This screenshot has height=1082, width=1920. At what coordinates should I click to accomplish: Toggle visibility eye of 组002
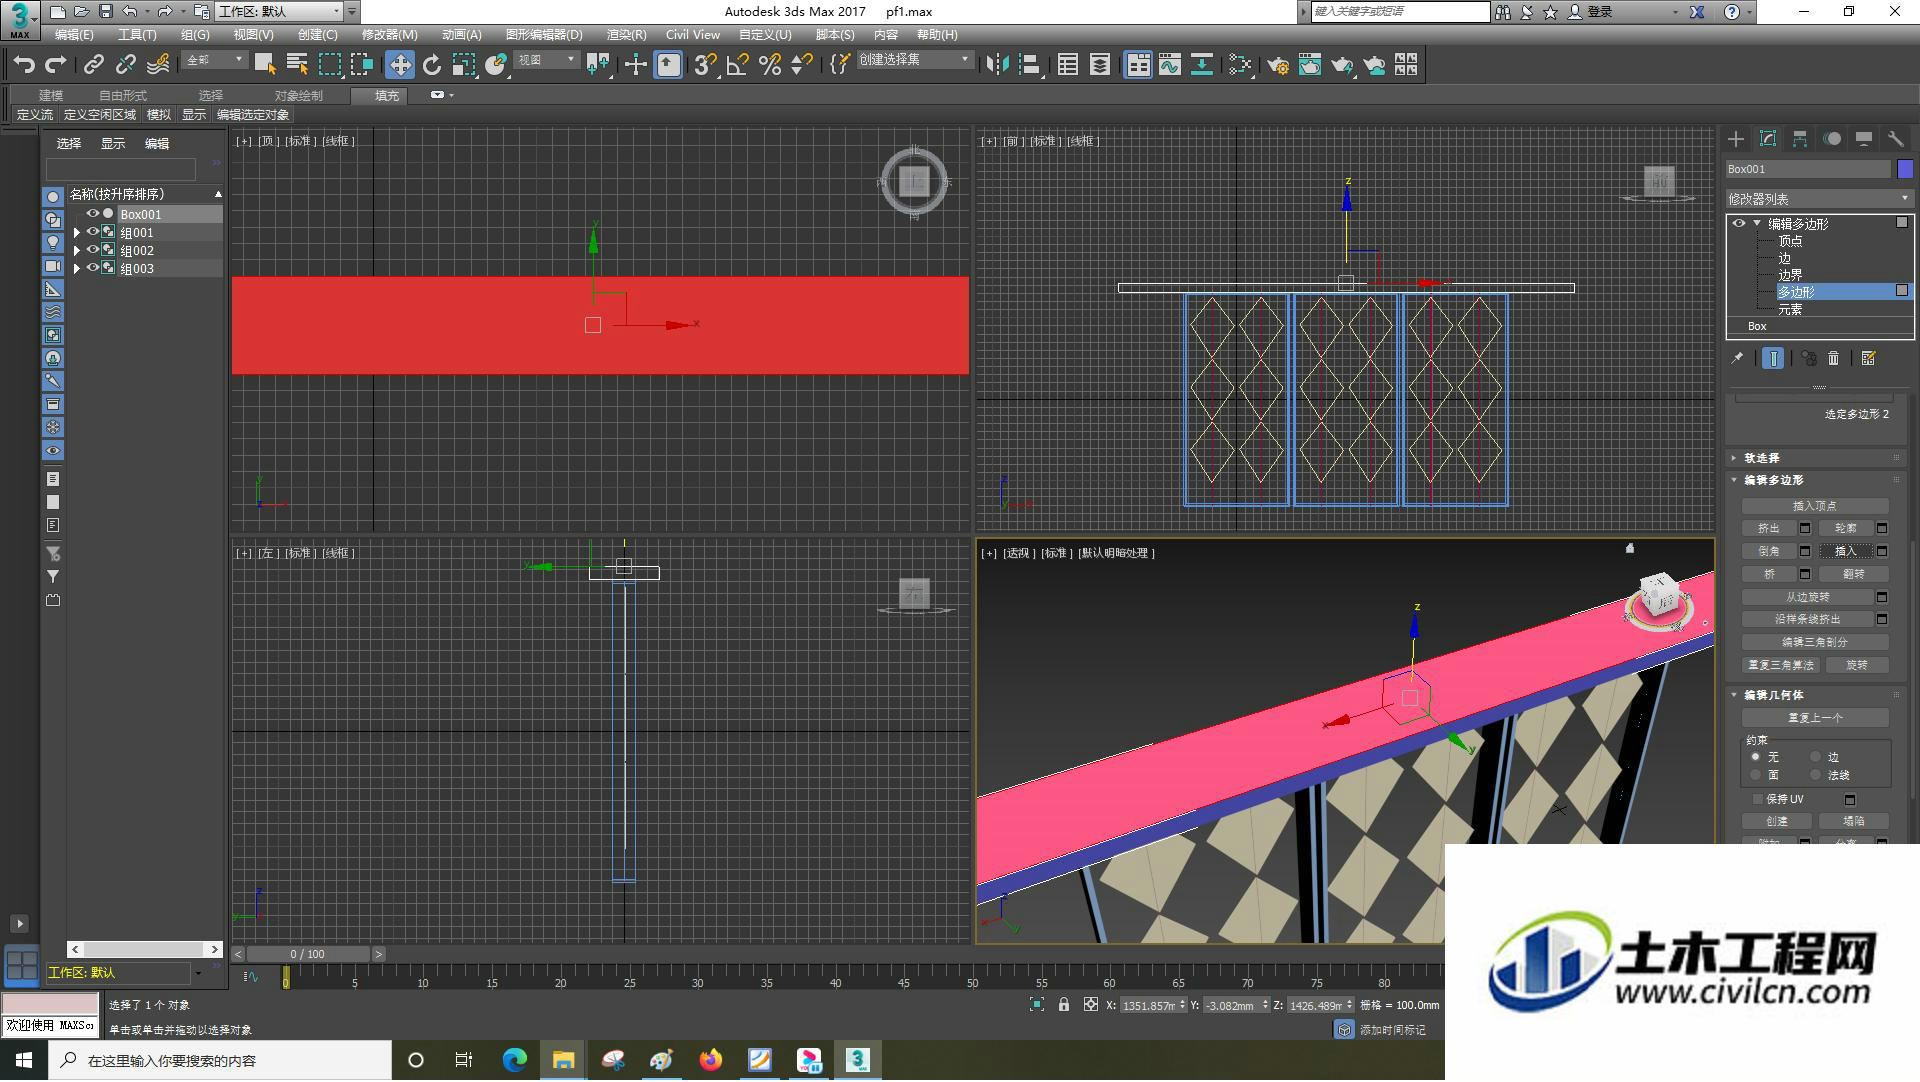[92, 250]
